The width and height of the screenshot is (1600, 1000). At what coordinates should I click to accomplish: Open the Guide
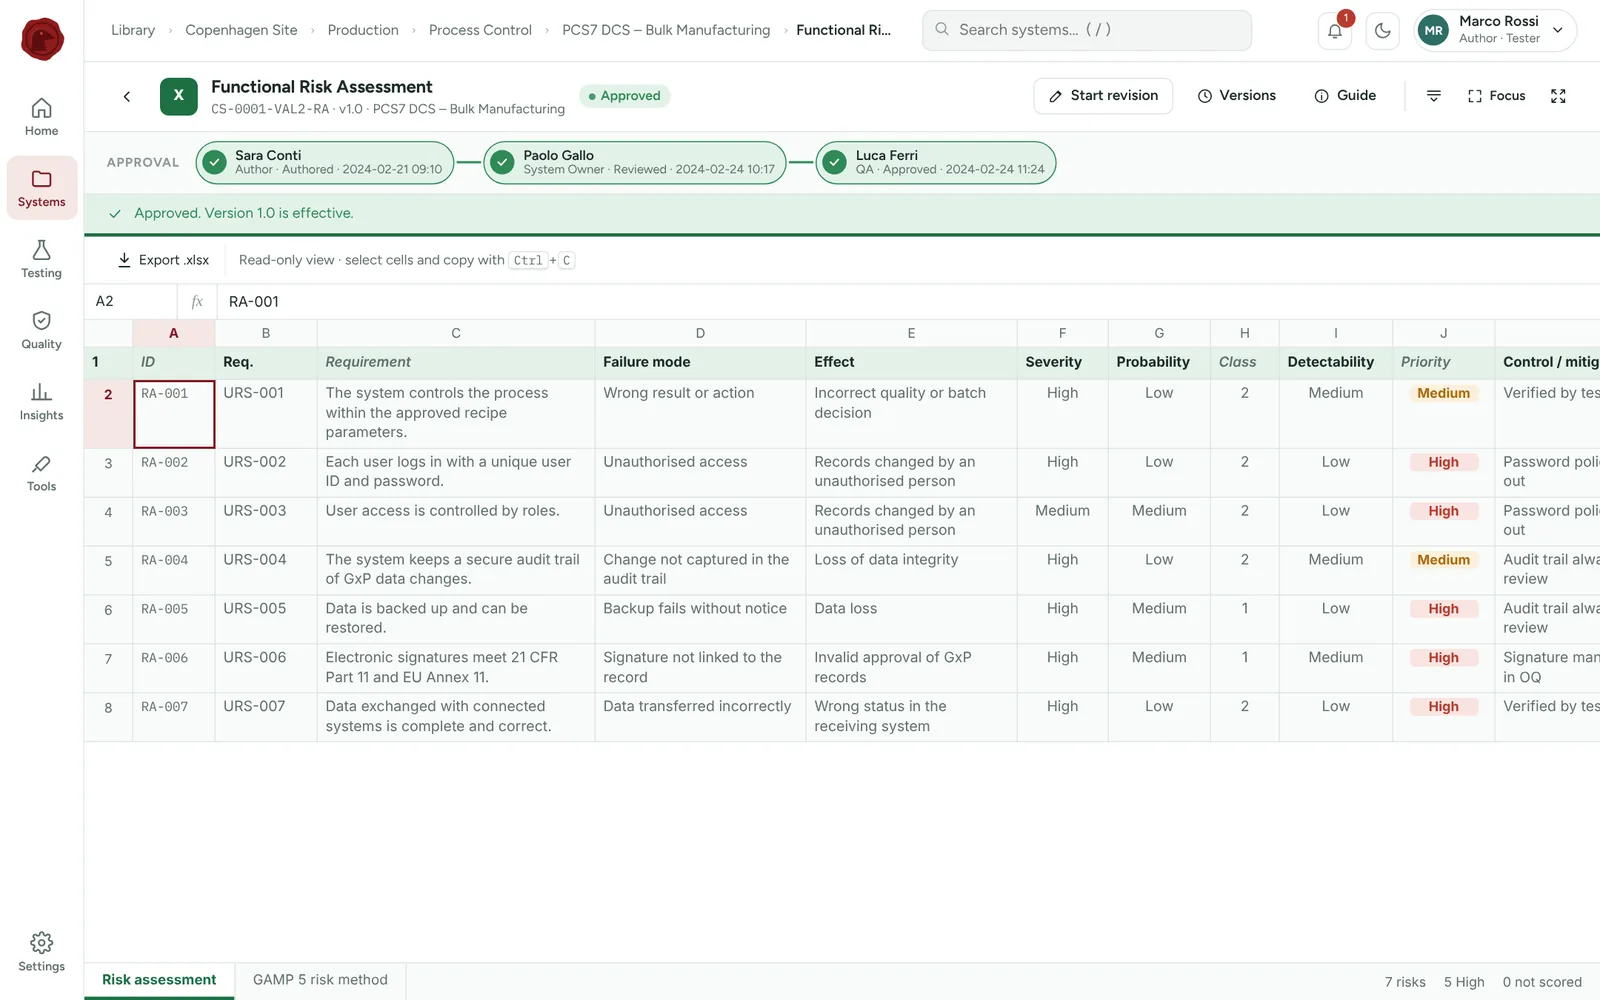(1345, 96)
